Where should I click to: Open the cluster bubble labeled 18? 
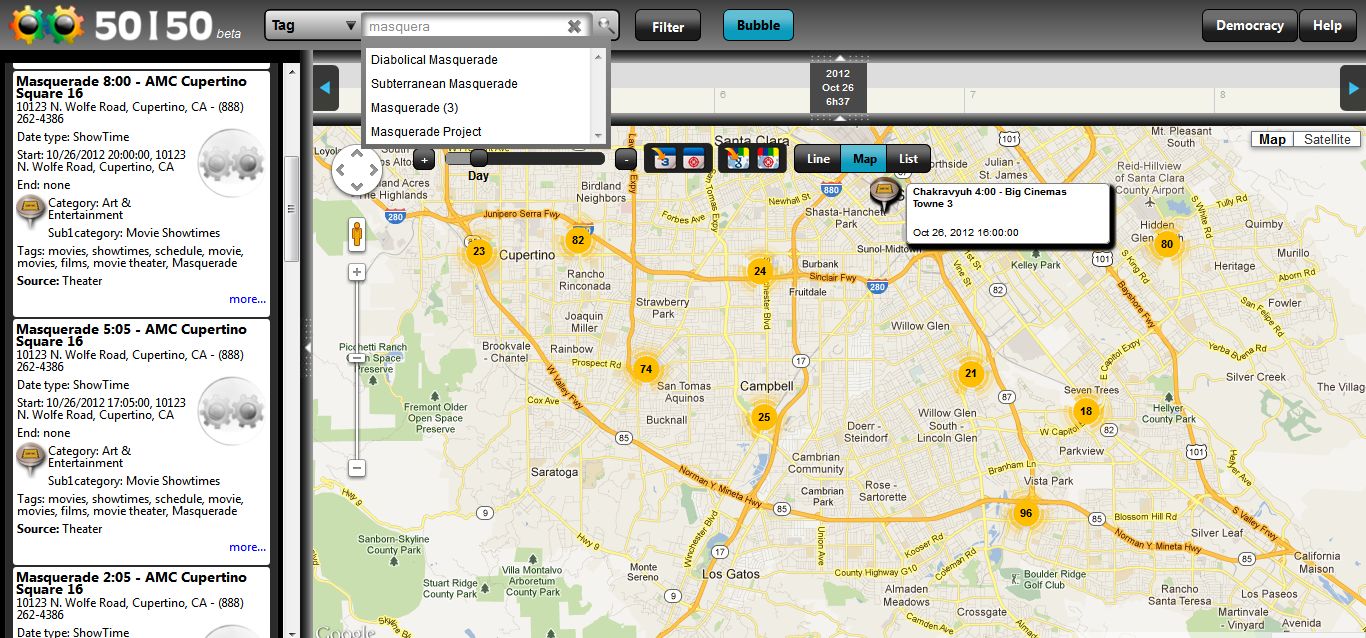point(1086,411)
